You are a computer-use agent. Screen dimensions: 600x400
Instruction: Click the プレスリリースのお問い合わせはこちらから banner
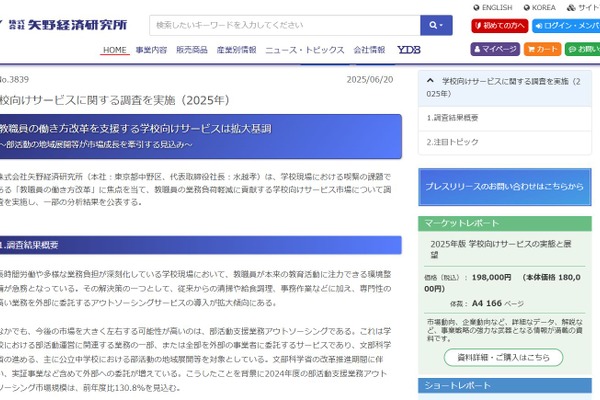[x=505, y=187]
